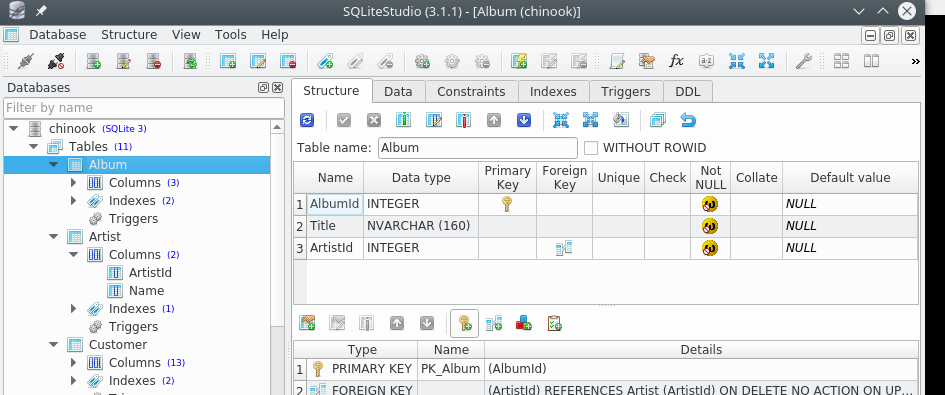The height and width of the screenshot is (395, 945).
Task: Open the SQL functions editor fx icon
Action: pyautogui.click(x=677, y=61)
